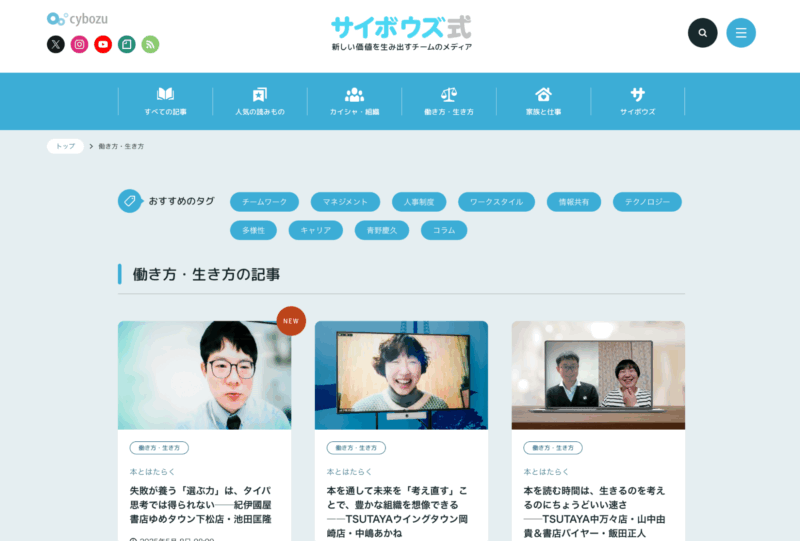
Task: Open the green note social icon
Action: click(x=127, y=44)
